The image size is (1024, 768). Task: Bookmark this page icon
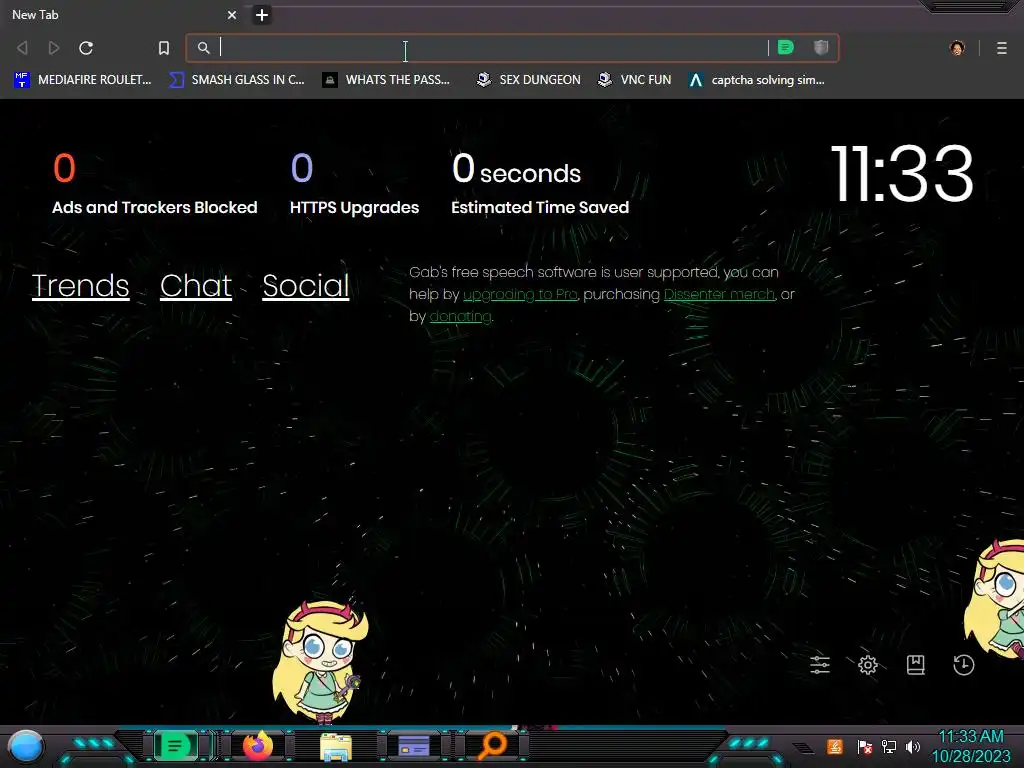[164, 48]
